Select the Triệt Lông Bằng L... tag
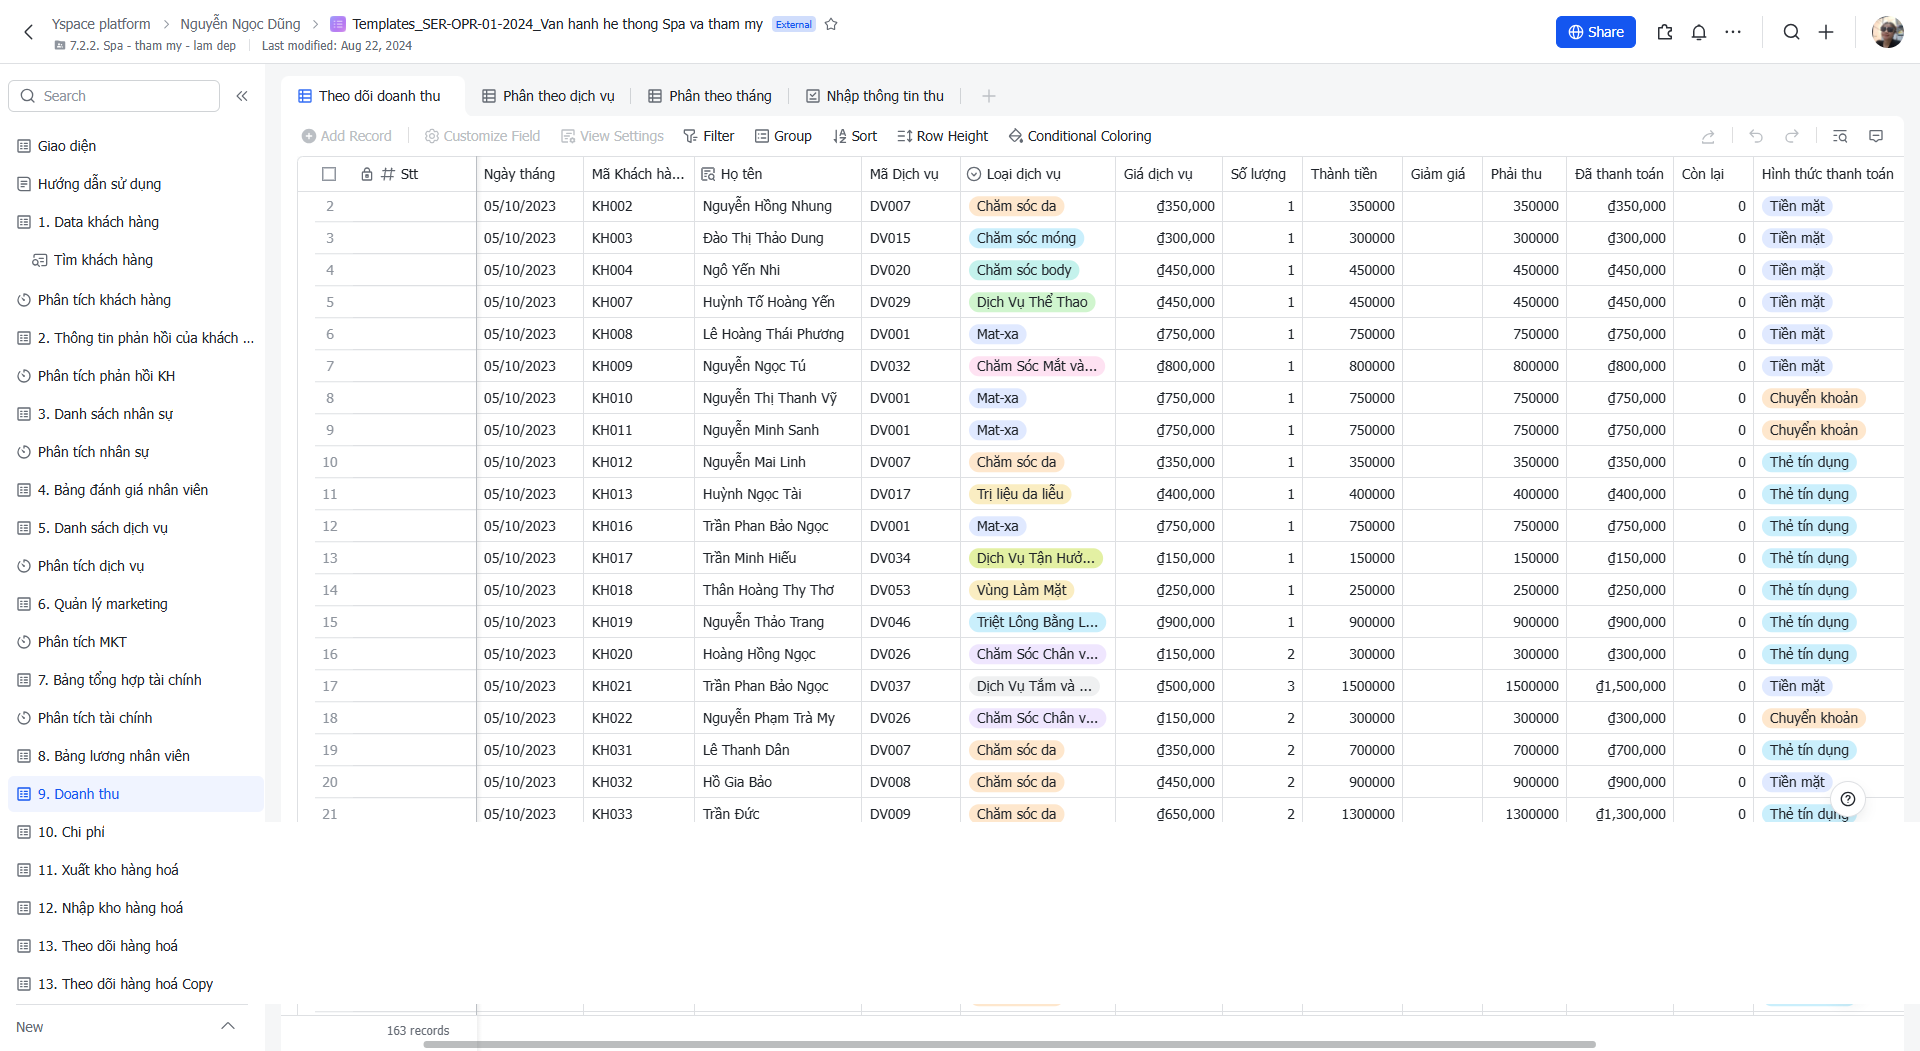1920x1051 pixels. coord(1037,622)
